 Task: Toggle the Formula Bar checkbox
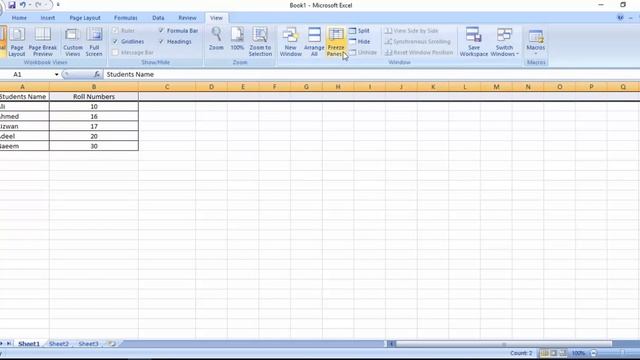(161, 31)
